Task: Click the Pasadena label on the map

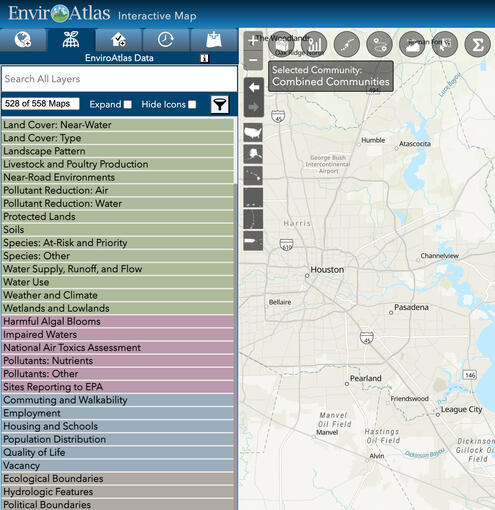Action: click(411, 307)
